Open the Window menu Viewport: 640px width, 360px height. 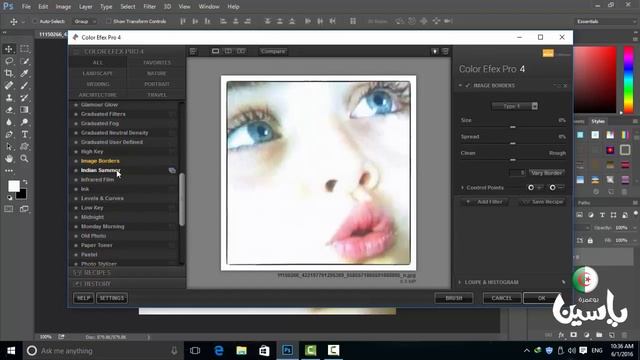(209, 7)
